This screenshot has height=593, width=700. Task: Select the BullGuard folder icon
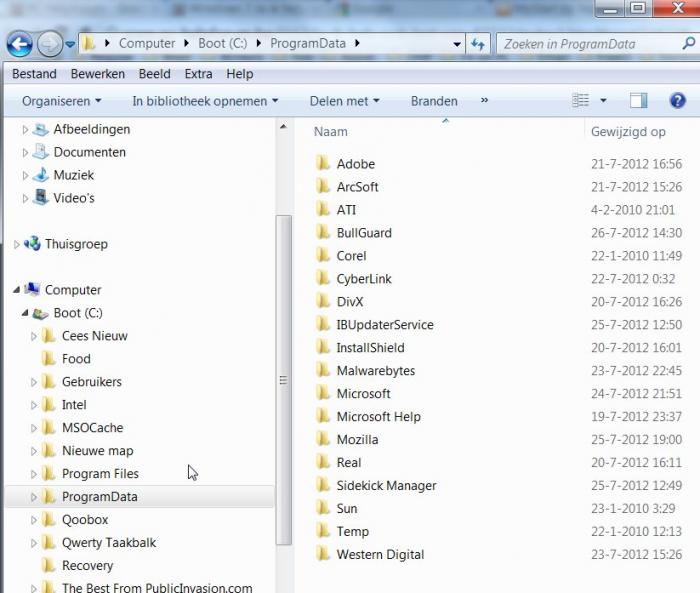pos(323,232)
